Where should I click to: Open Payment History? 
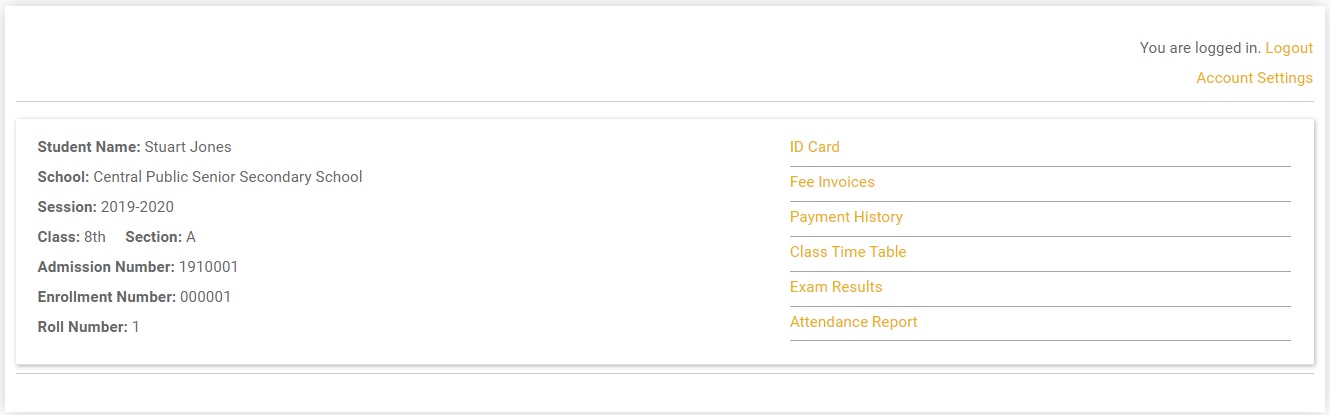846,217
